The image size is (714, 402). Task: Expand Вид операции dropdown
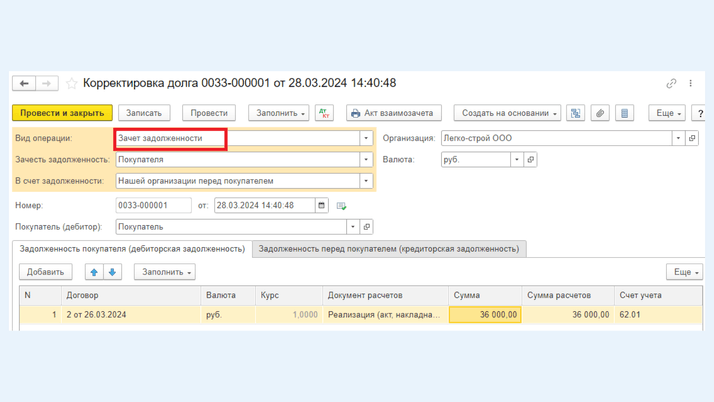(x=366, y=138)
